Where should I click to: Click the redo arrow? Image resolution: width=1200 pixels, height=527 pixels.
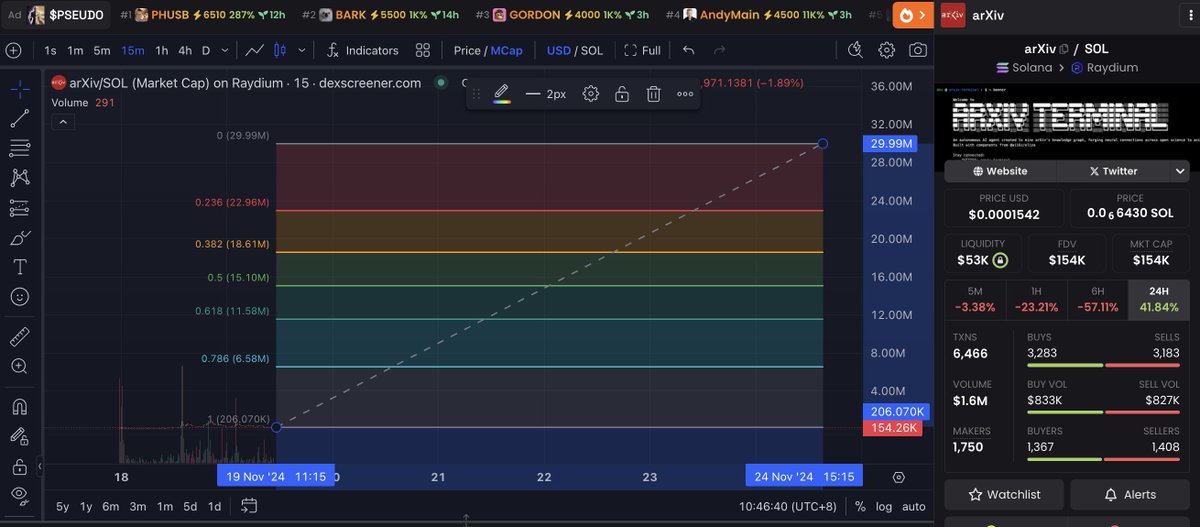719,50
